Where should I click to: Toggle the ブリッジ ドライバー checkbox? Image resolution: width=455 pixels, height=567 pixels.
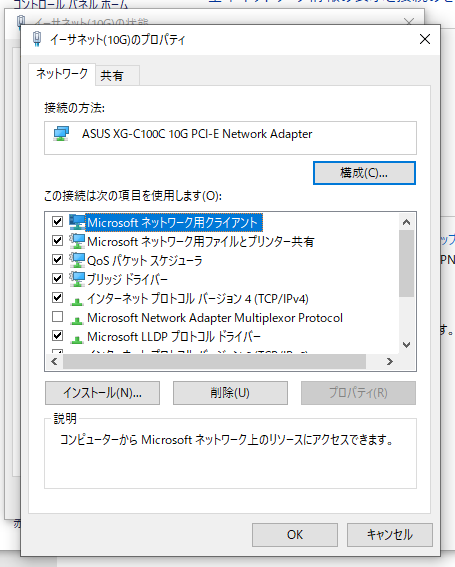[x=58, y=278]
